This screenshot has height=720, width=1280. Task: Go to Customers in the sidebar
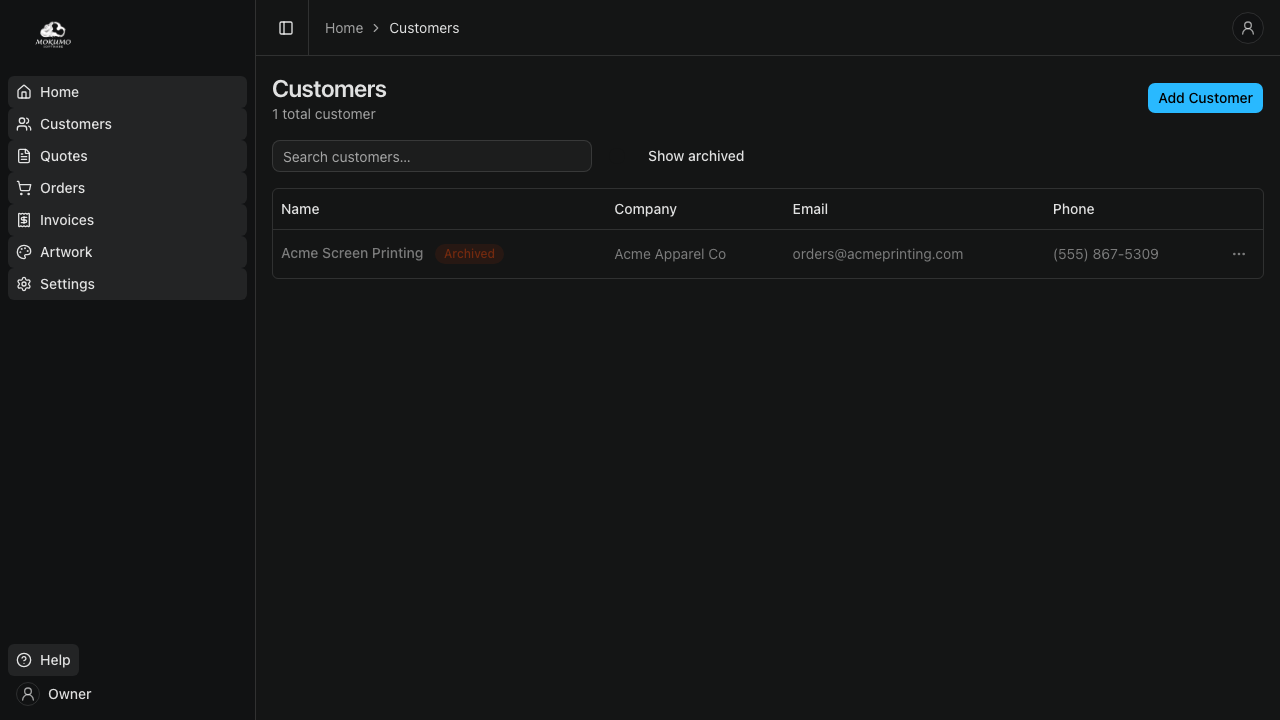[76, 124]
